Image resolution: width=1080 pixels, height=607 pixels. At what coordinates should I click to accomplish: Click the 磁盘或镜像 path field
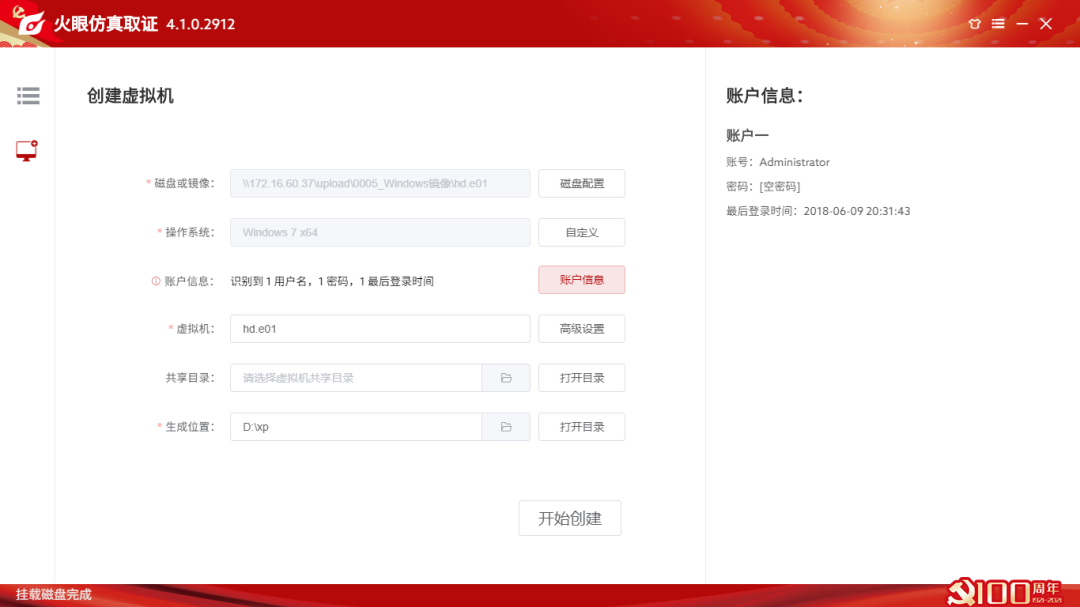coord(380,183)
